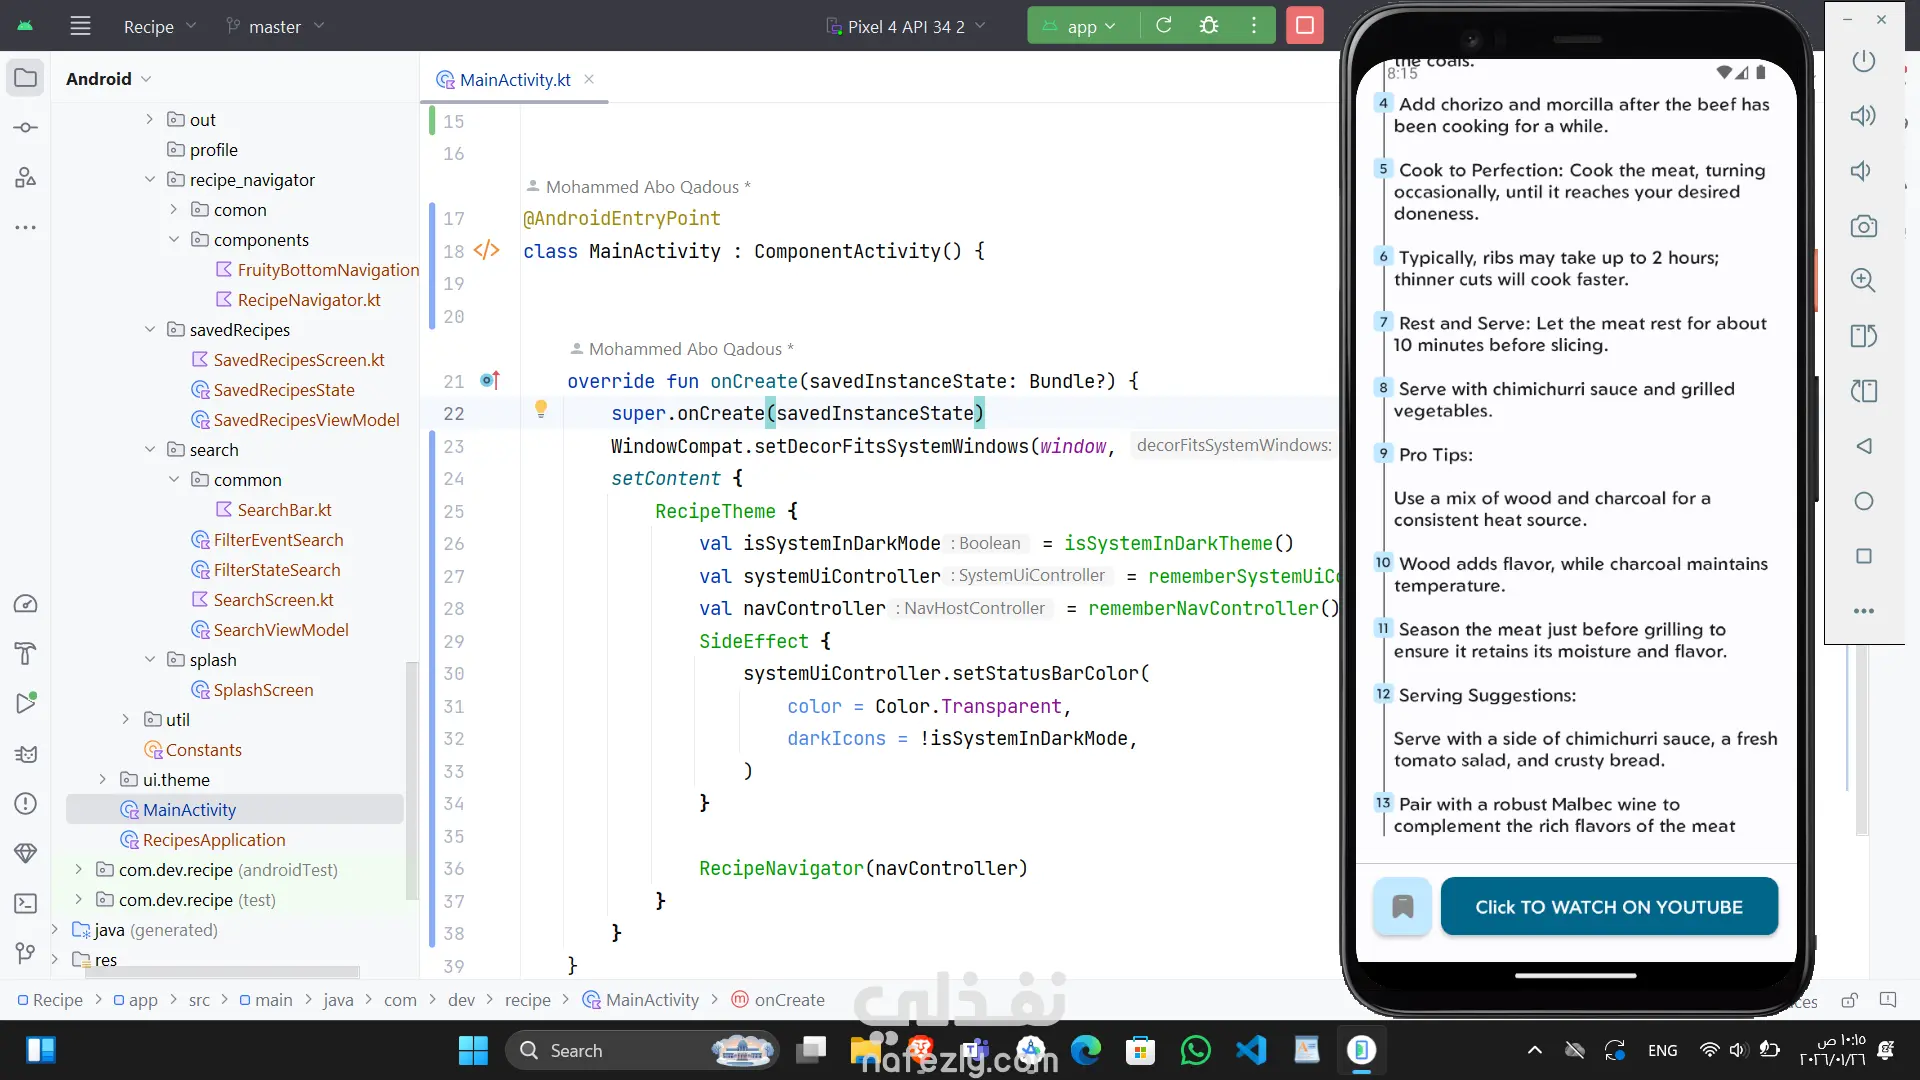This screenshot has width=1920, height=1080.
Task: Open the Terminal tool window icon
Action: (x=26, y=904)
